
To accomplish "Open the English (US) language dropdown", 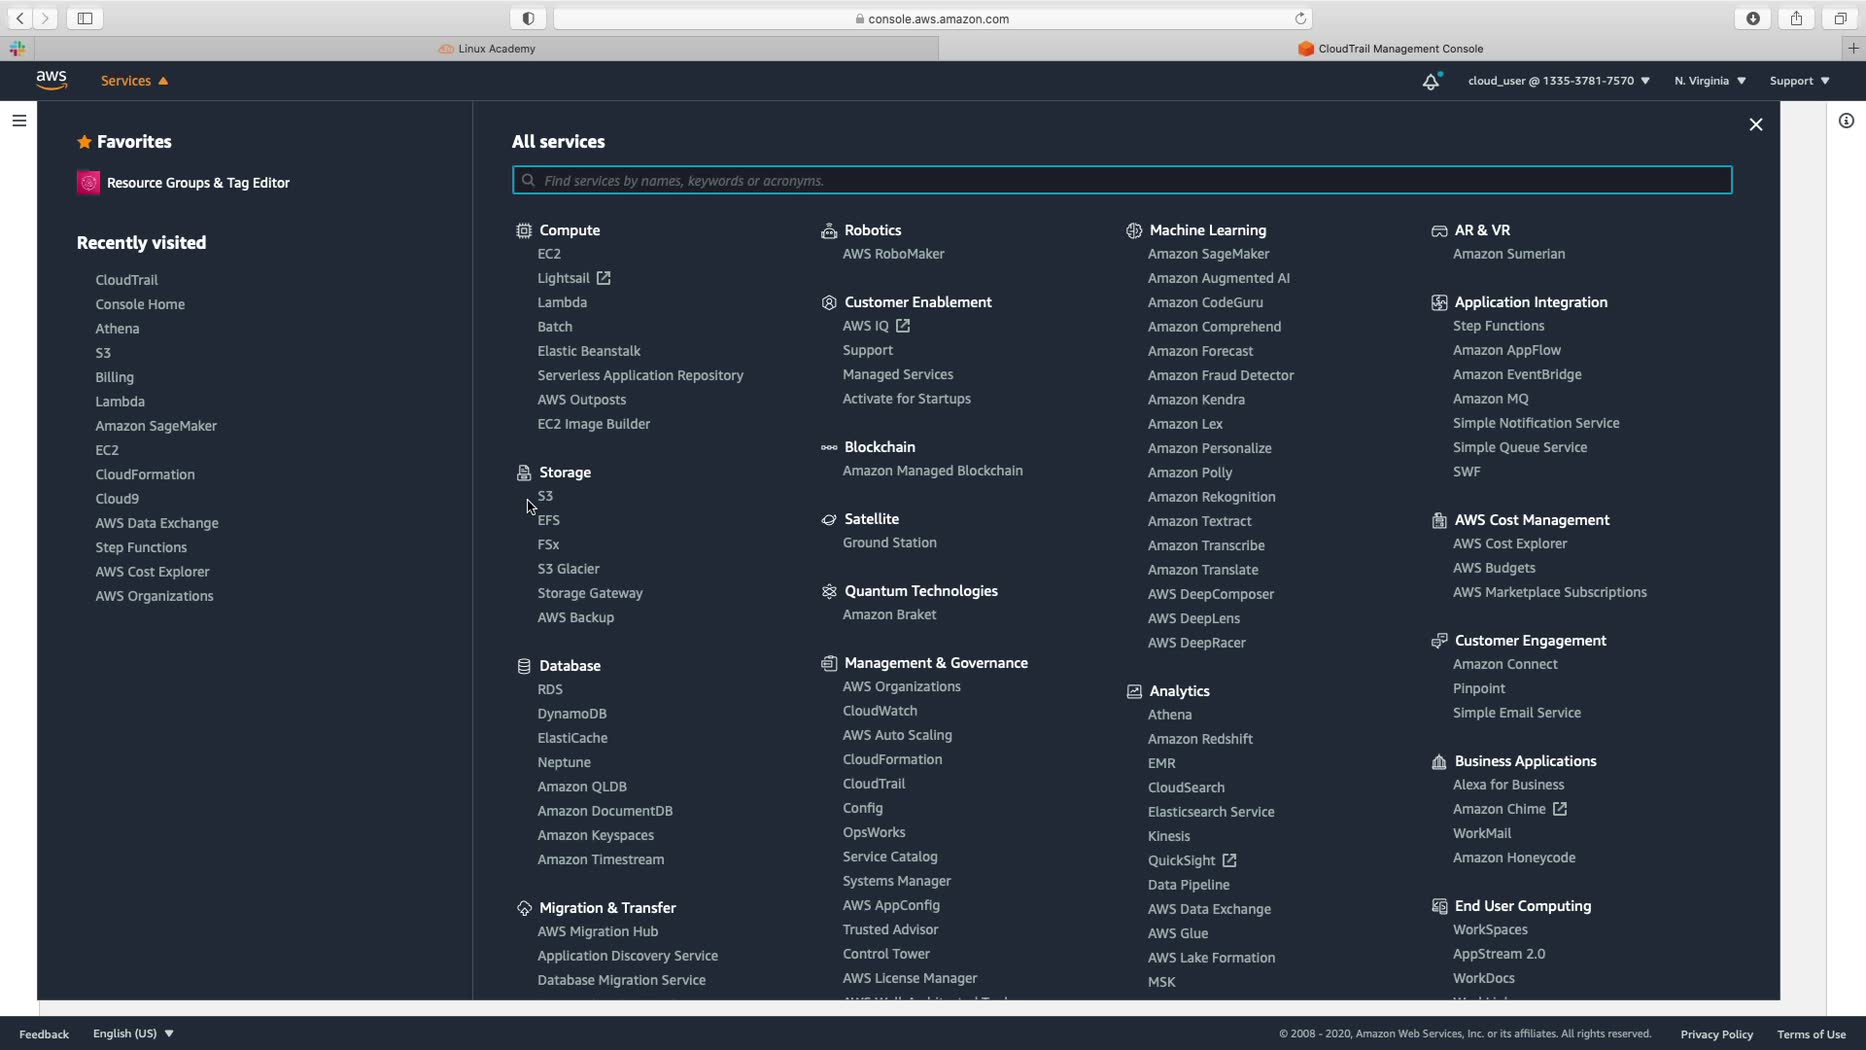I will 133,1033.
